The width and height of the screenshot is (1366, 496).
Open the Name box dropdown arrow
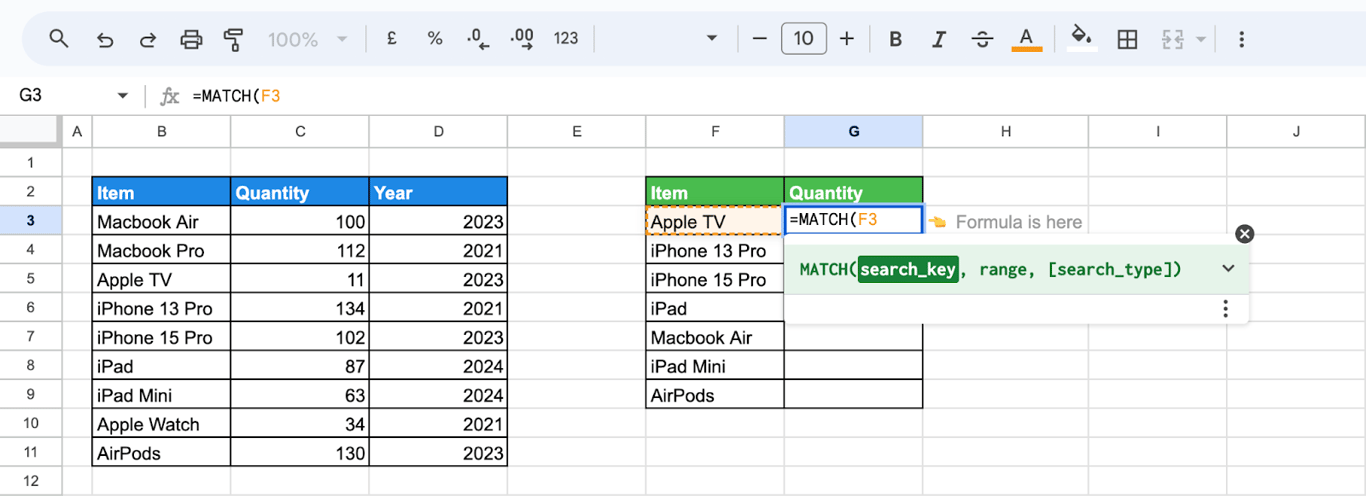coord(123,95)
